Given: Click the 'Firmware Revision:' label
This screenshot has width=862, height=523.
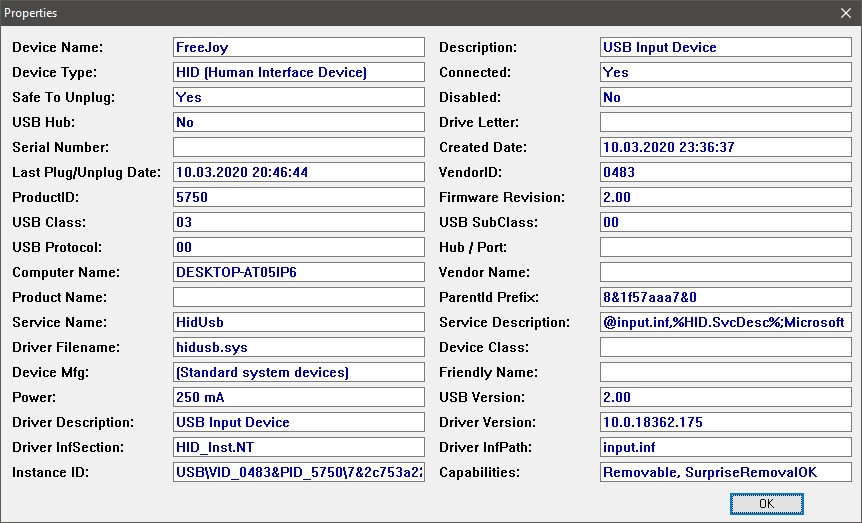Looking at the screenshot, I should (x=502, y=197).
